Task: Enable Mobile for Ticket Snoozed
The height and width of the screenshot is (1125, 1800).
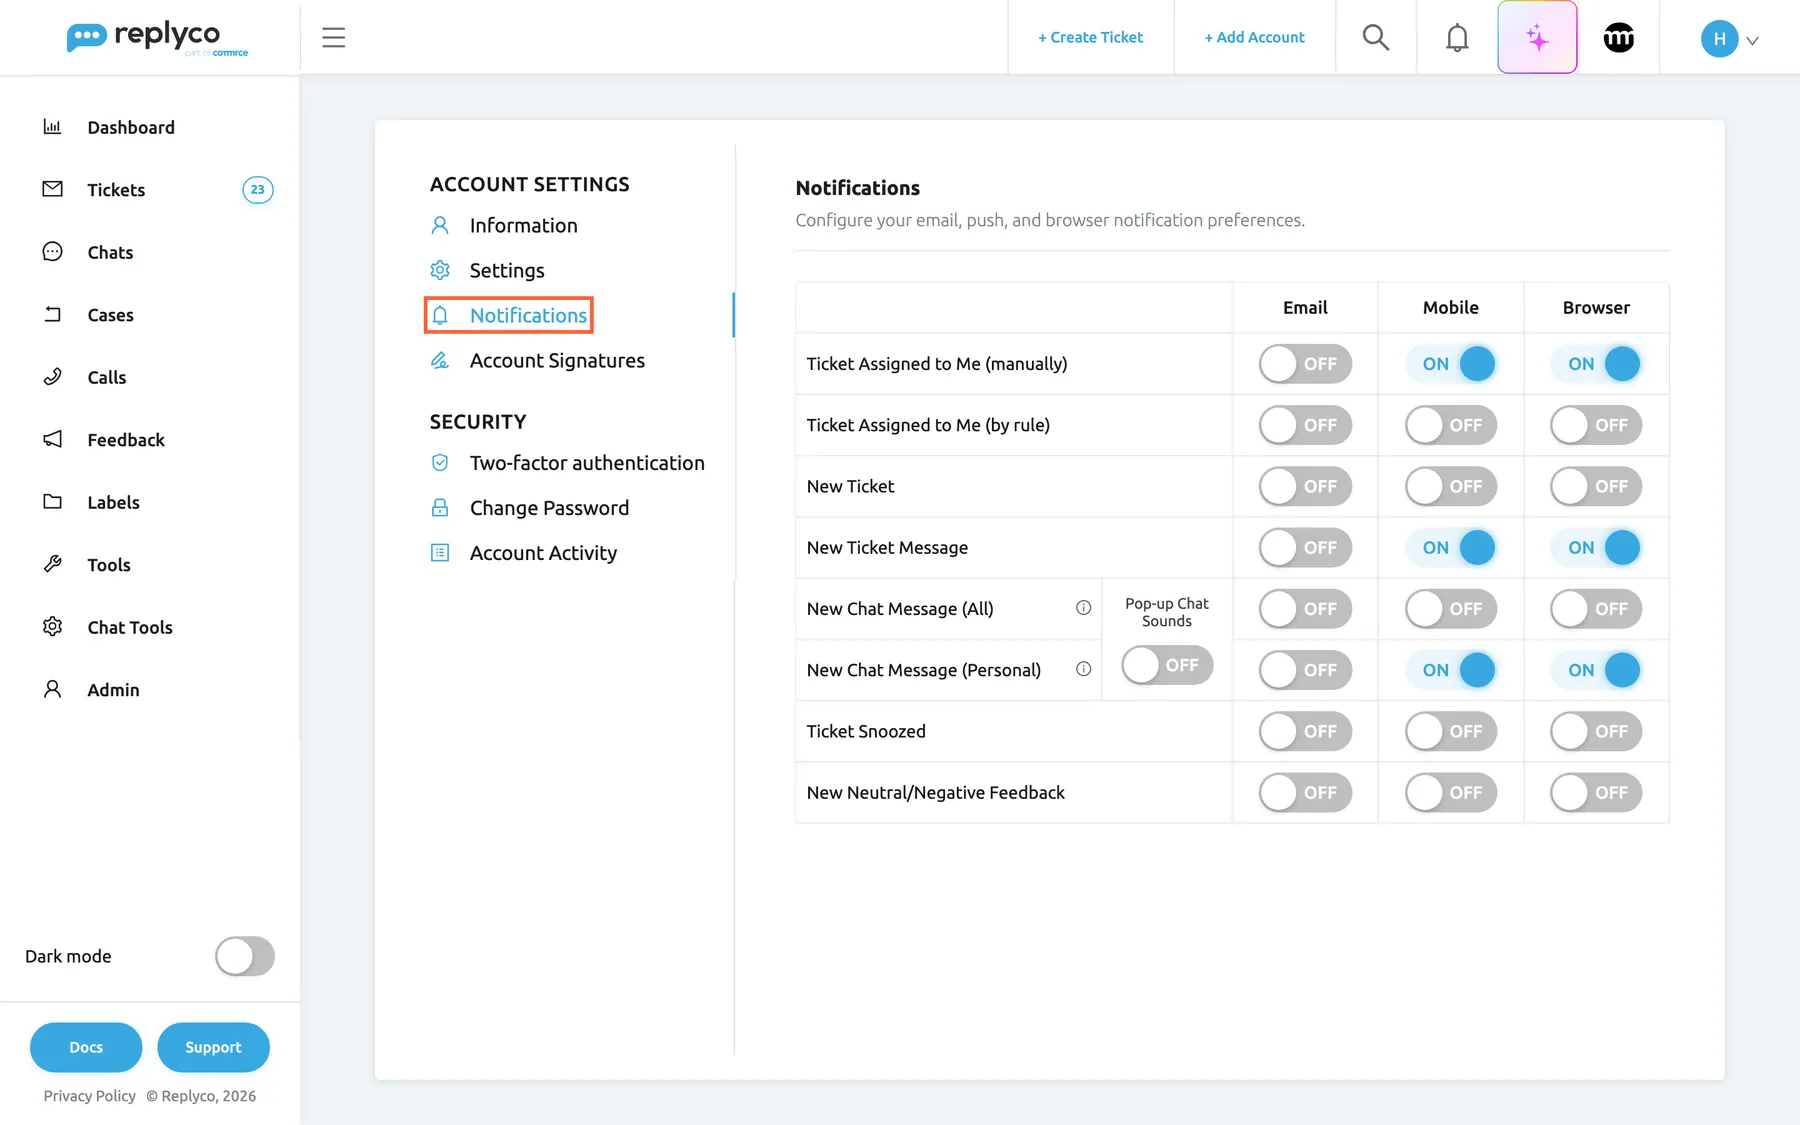Action: pos(1451,731)
